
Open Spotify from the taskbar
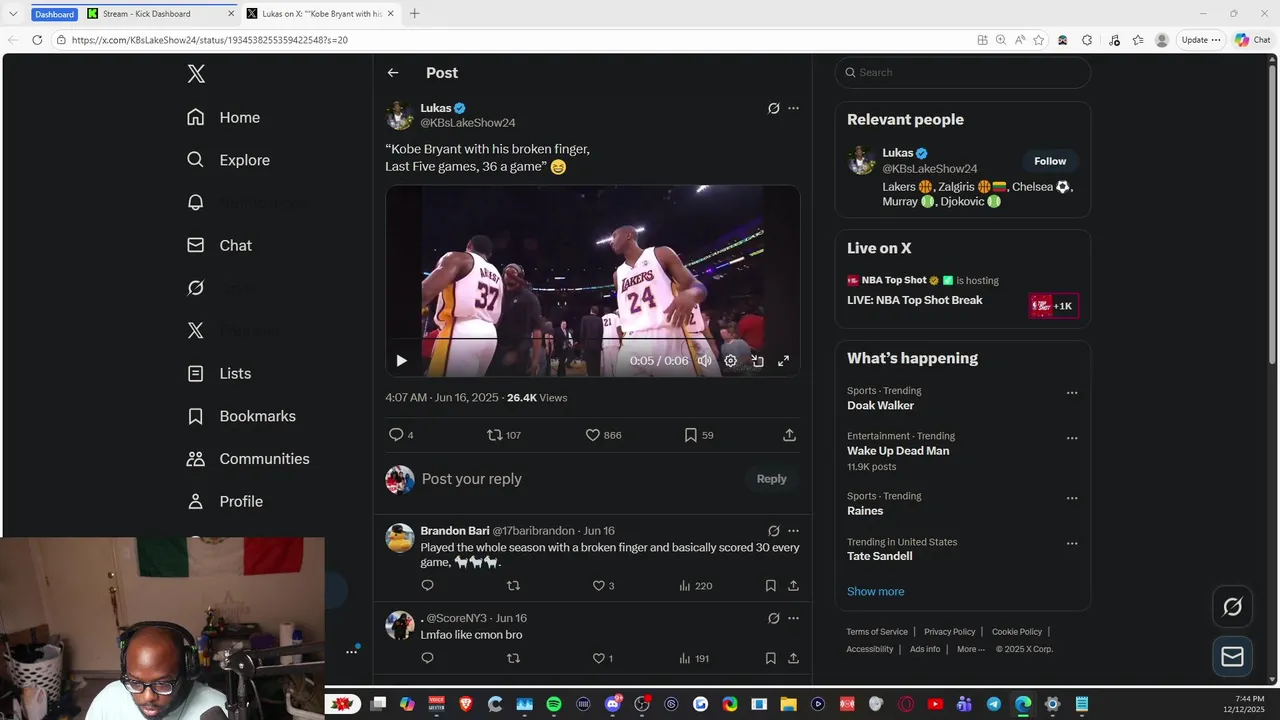click(554, 704)
